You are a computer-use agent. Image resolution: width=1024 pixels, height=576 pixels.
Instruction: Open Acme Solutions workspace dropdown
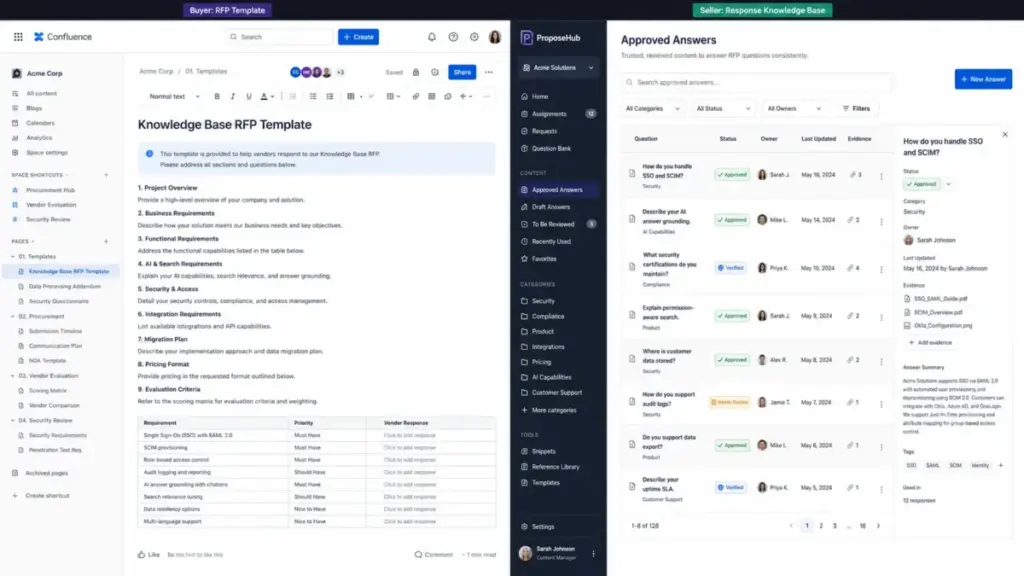coord(558,68)
